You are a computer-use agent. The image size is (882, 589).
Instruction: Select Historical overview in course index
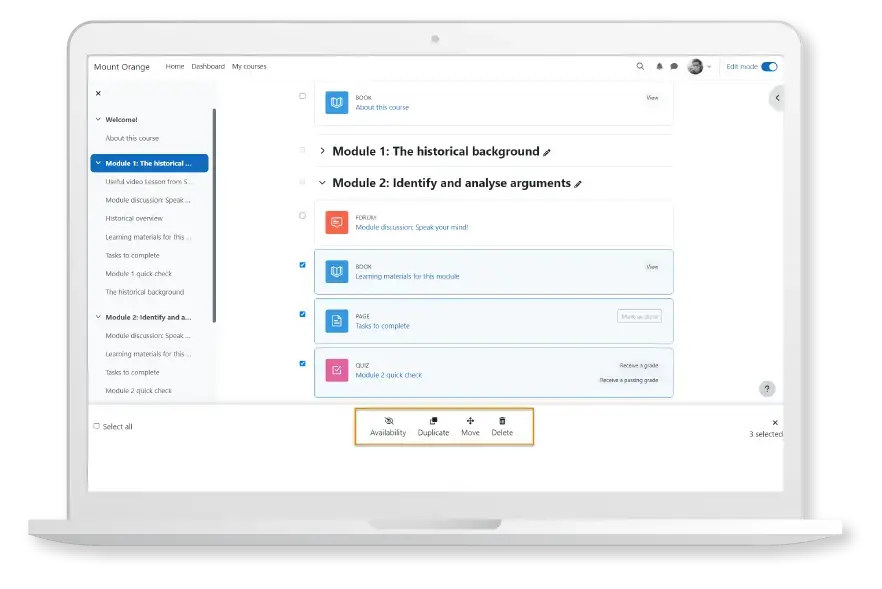point(134,218)
